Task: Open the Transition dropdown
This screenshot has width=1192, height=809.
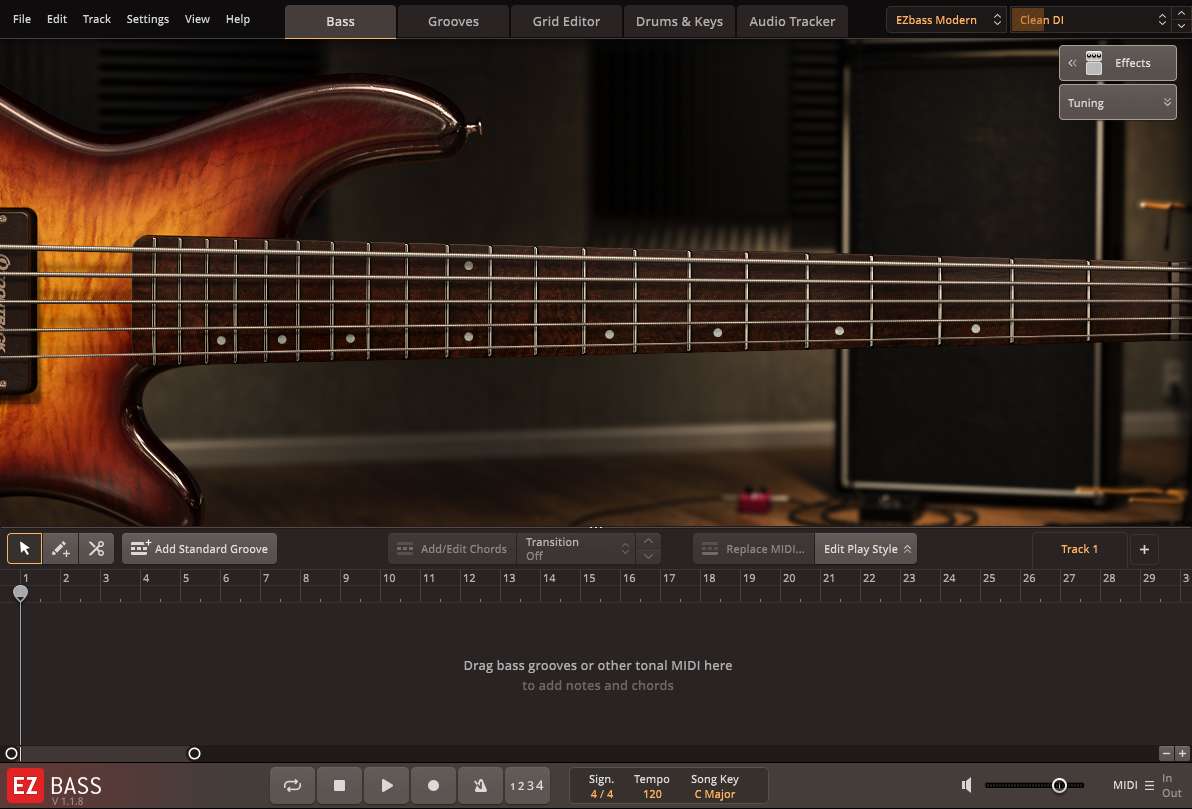Action: pyautogui.click(x=578, y=548)
